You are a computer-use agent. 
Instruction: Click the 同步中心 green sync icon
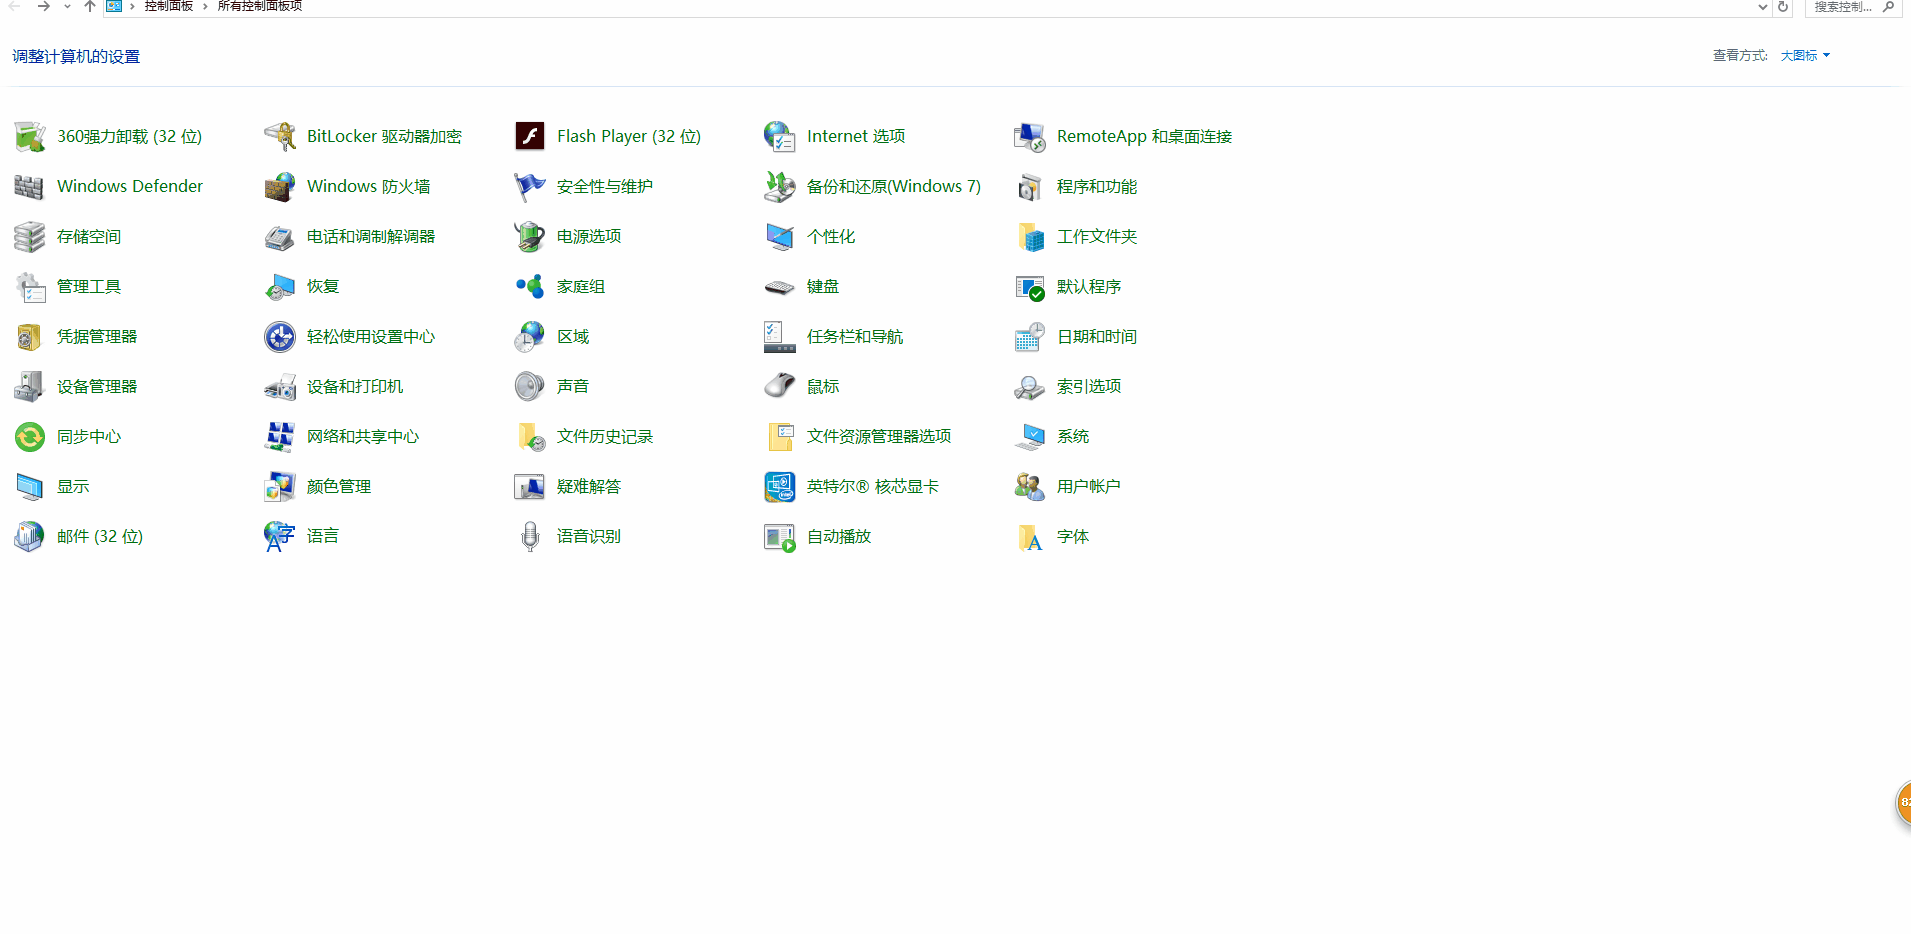[30, 437]
